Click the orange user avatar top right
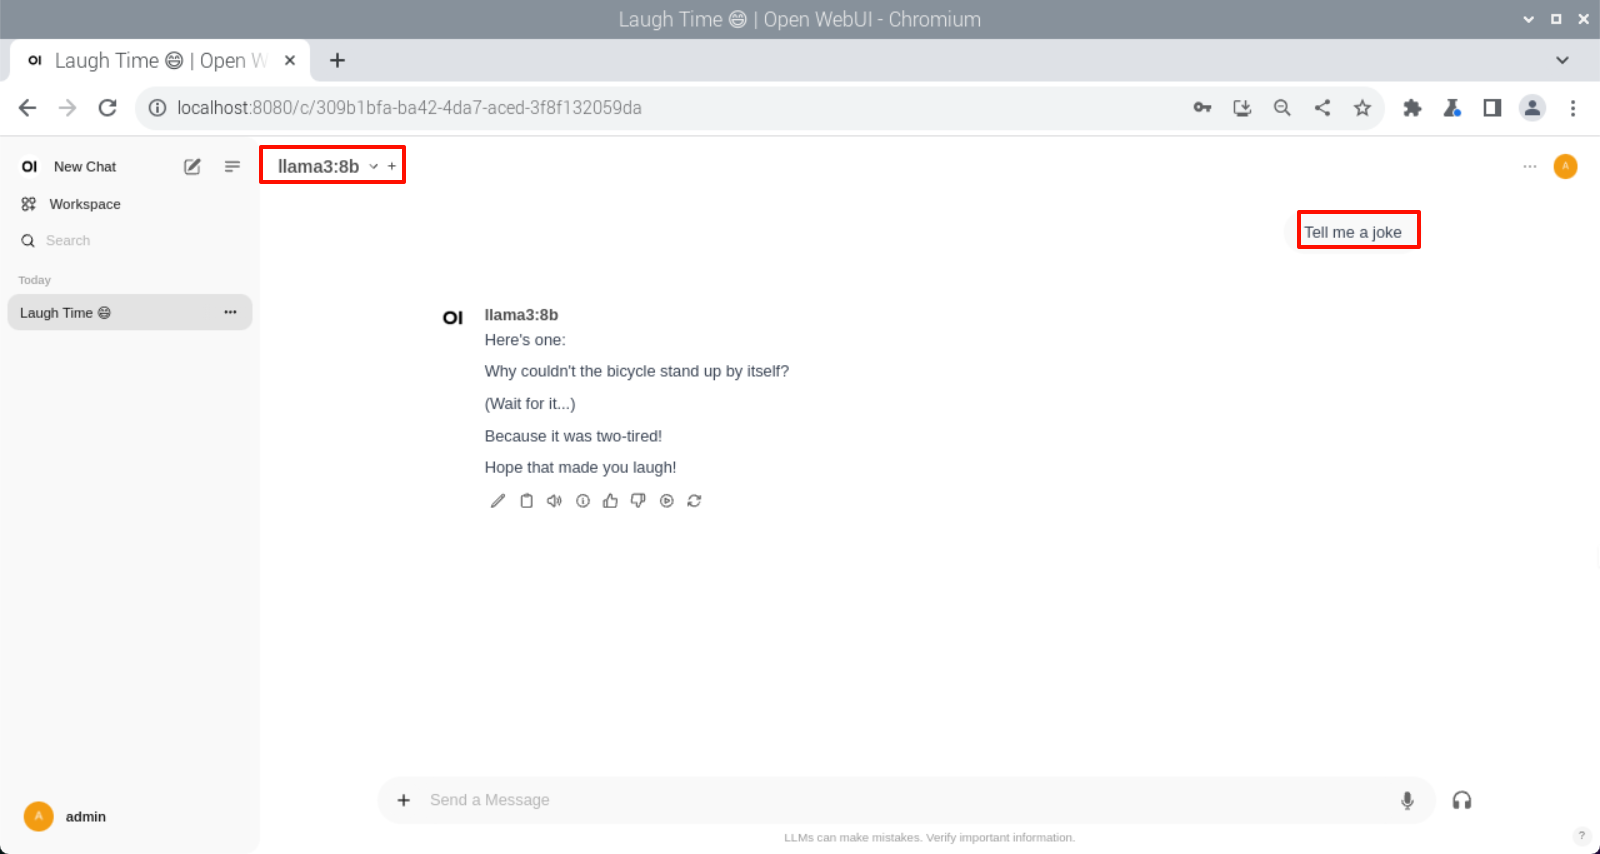The image size is (1600, 854). pos(1565,167)
